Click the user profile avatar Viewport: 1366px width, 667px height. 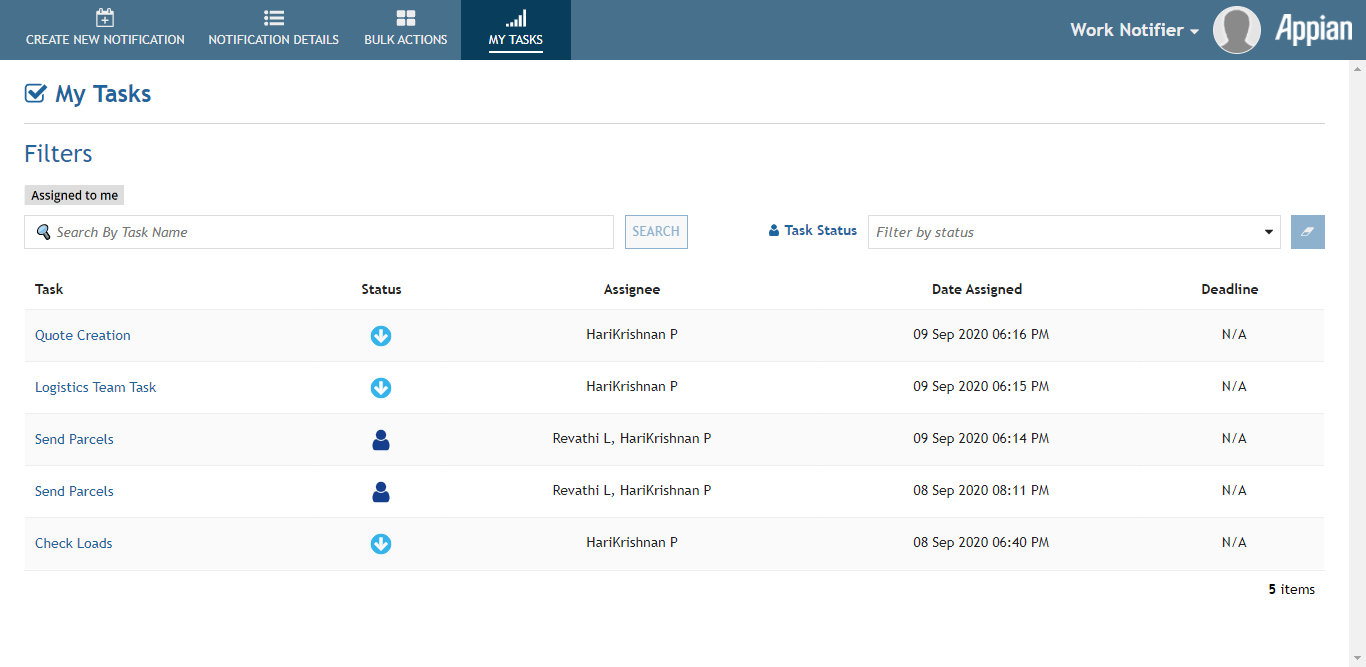[x=1236, y=30]
